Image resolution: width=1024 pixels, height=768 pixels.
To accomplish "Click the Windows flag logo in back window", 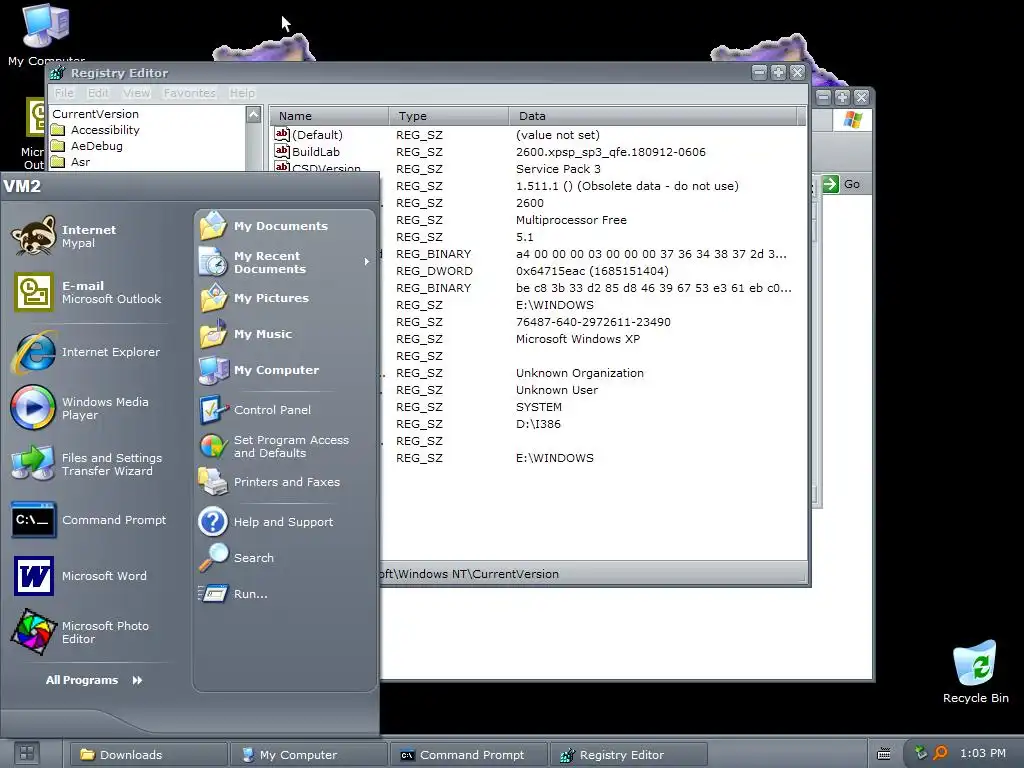I will (852, 120).
